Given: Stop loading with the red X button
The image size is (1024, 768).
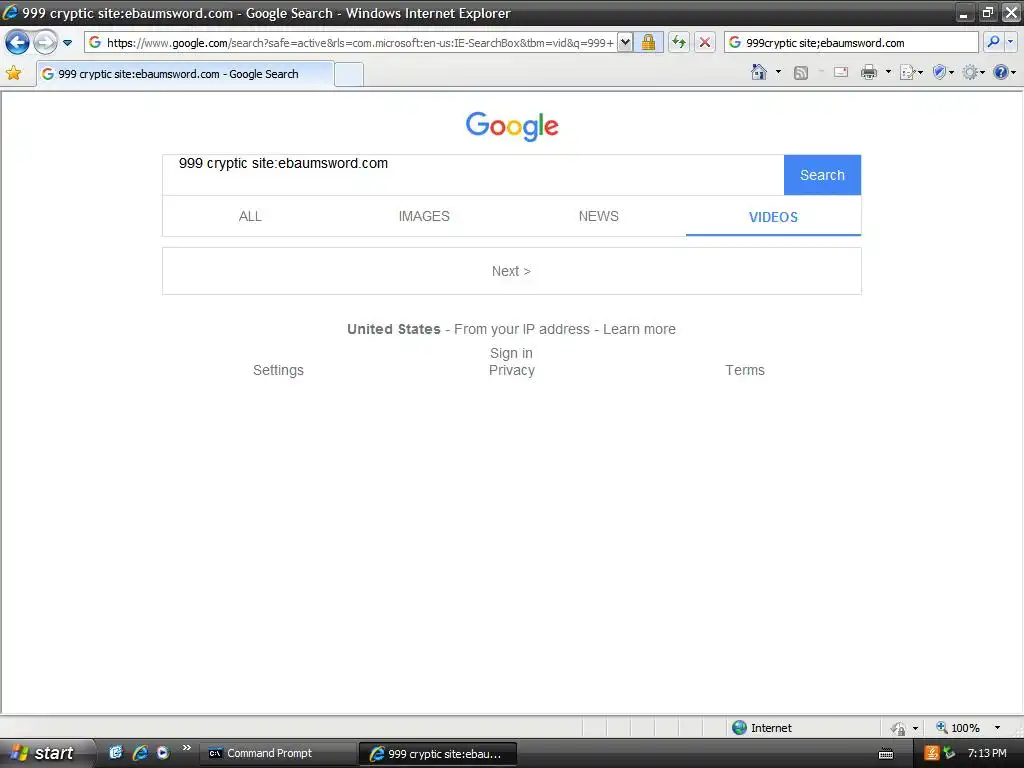Looking at the screenshot, I should click(705, 43).
